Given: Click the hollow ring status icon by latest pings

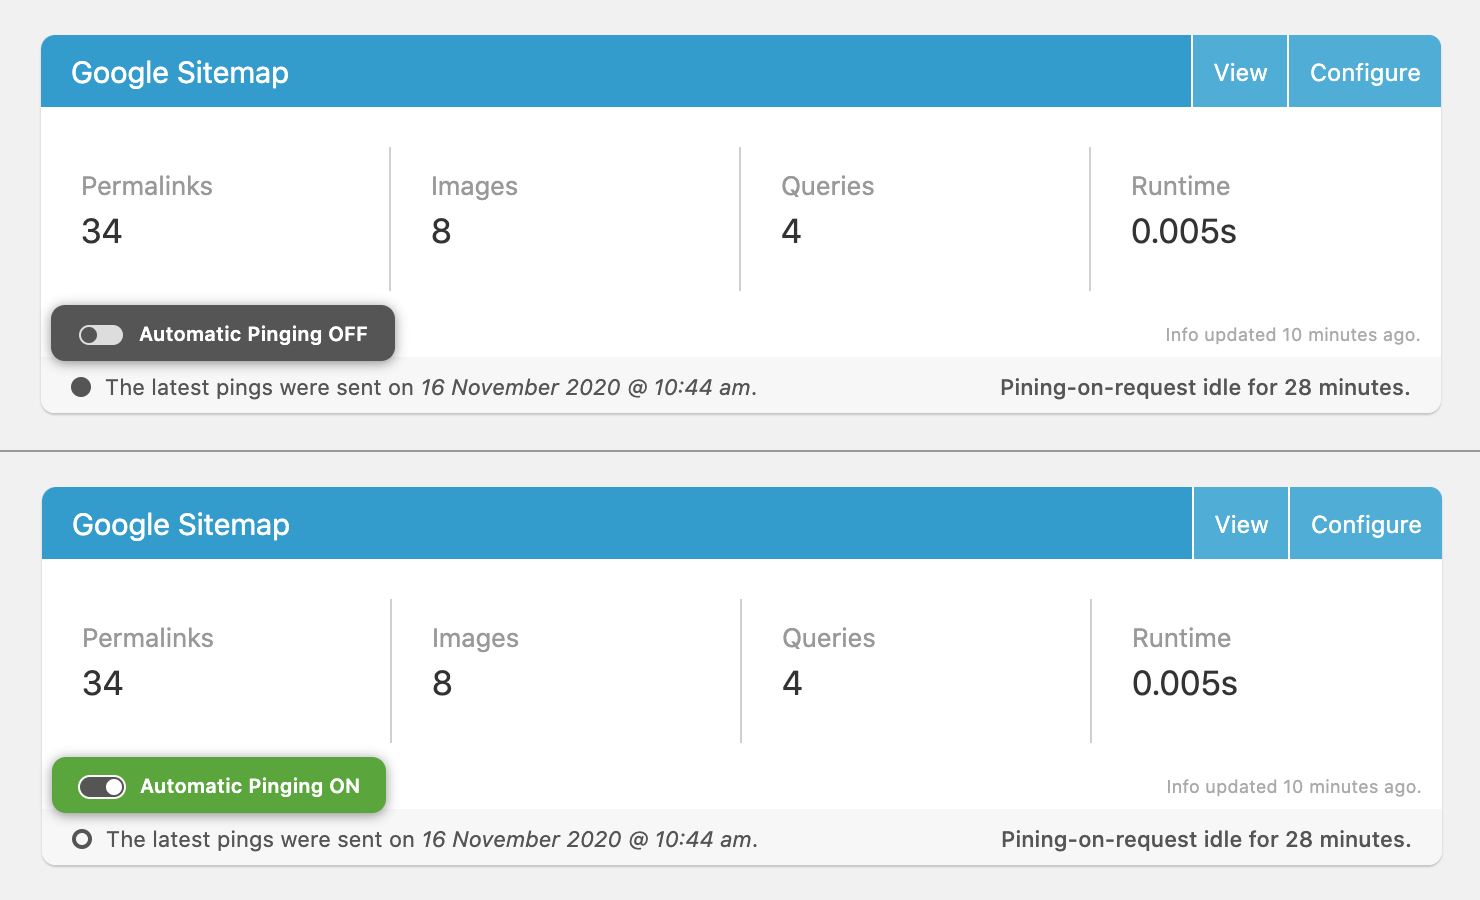Looking at the screenshot, I should pyautogui.click(x=83, y=839).
